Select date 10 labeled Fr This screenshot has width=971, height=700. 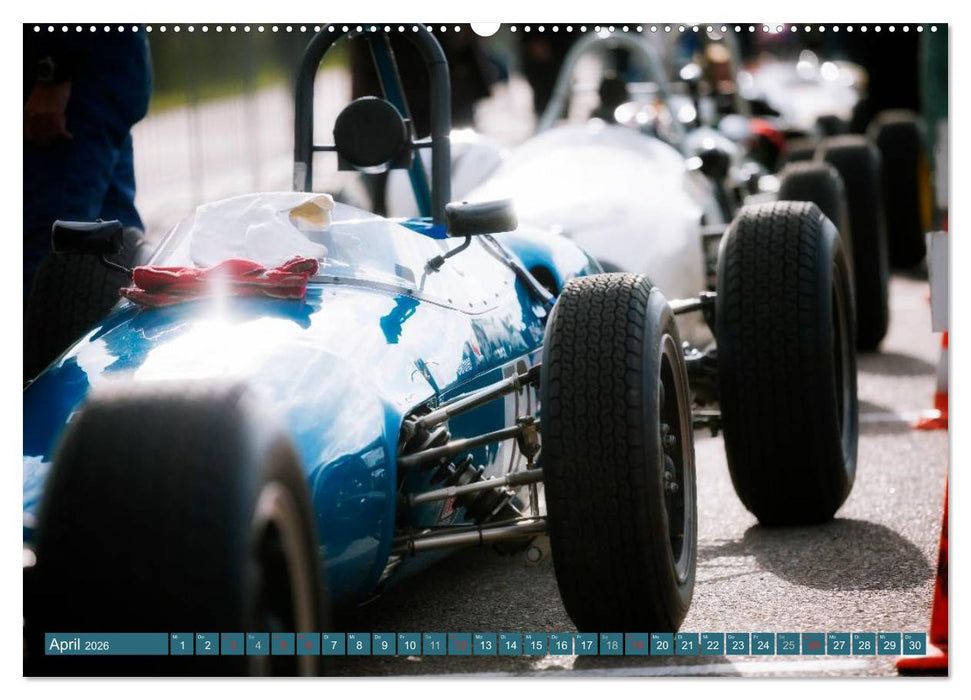pyautogui.click(x=408, y=646)
